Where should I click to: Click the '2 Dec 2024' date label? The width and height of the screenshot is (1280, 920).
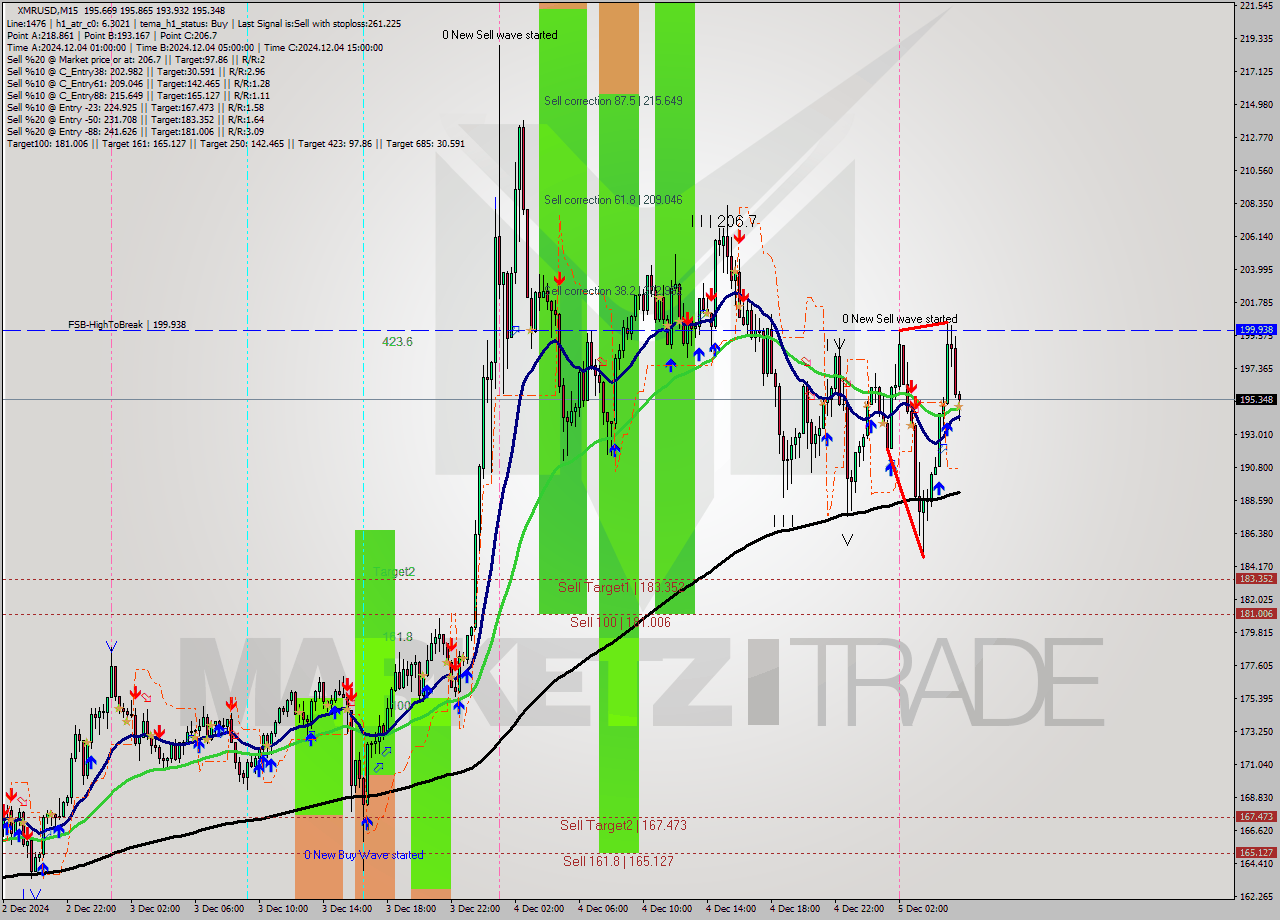pos(27,909)
